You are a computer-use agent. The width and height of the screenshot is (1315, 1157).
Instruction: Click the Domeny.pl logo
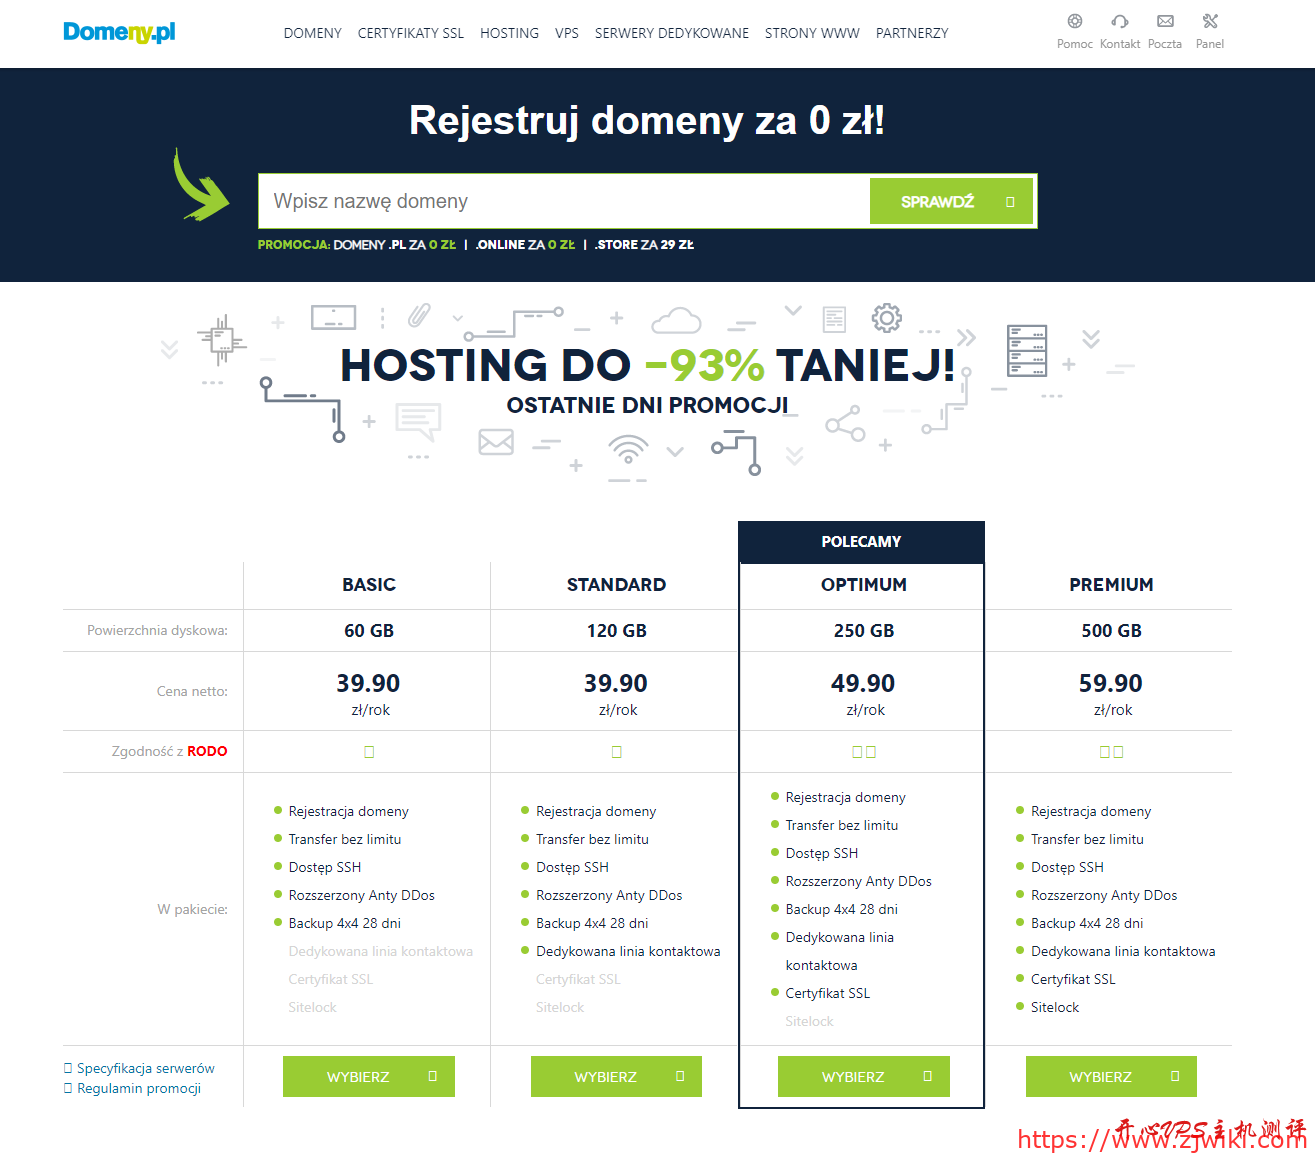coord(119,31)
